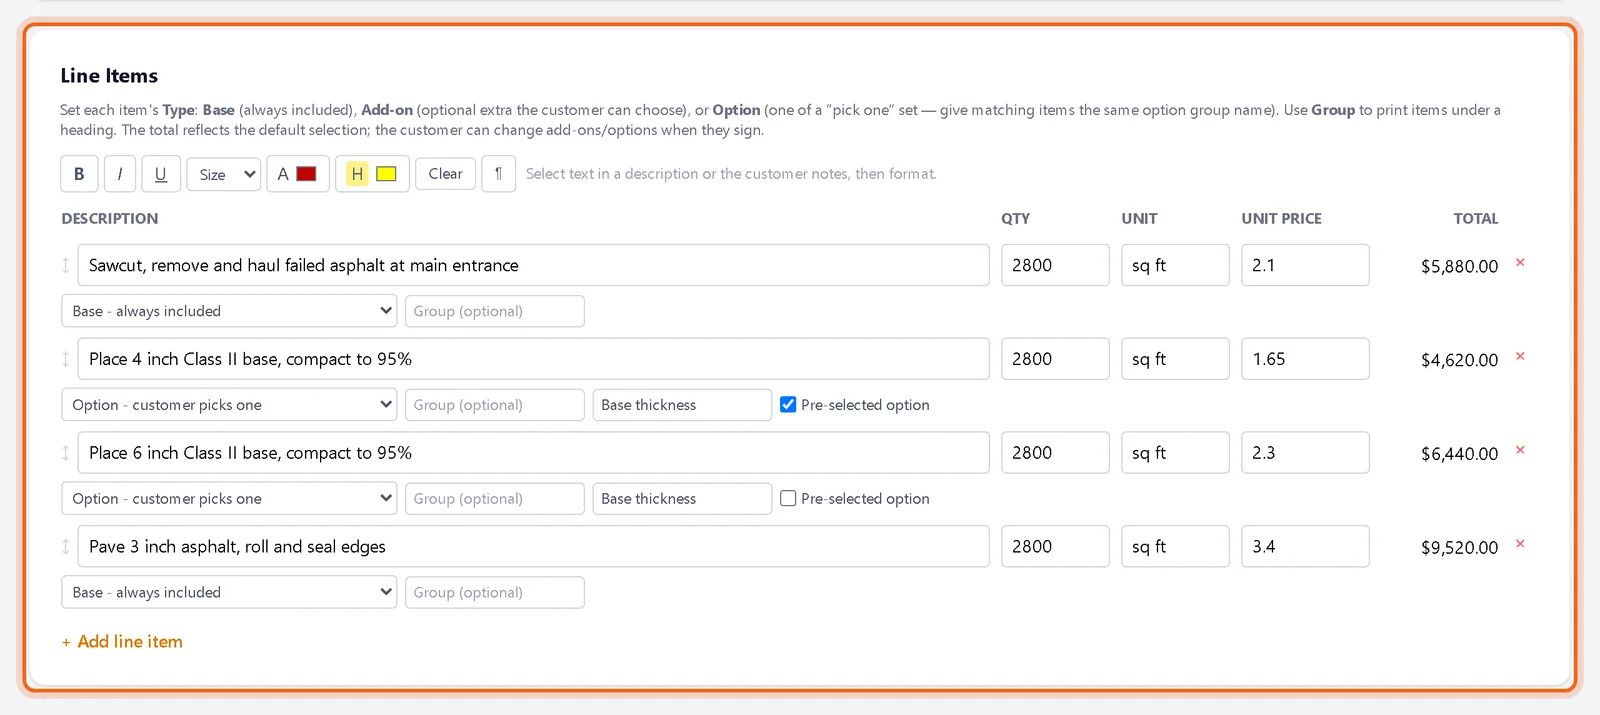
Task: Delete the 4 inch Class II base item
Action: (x=1520, y=357)
